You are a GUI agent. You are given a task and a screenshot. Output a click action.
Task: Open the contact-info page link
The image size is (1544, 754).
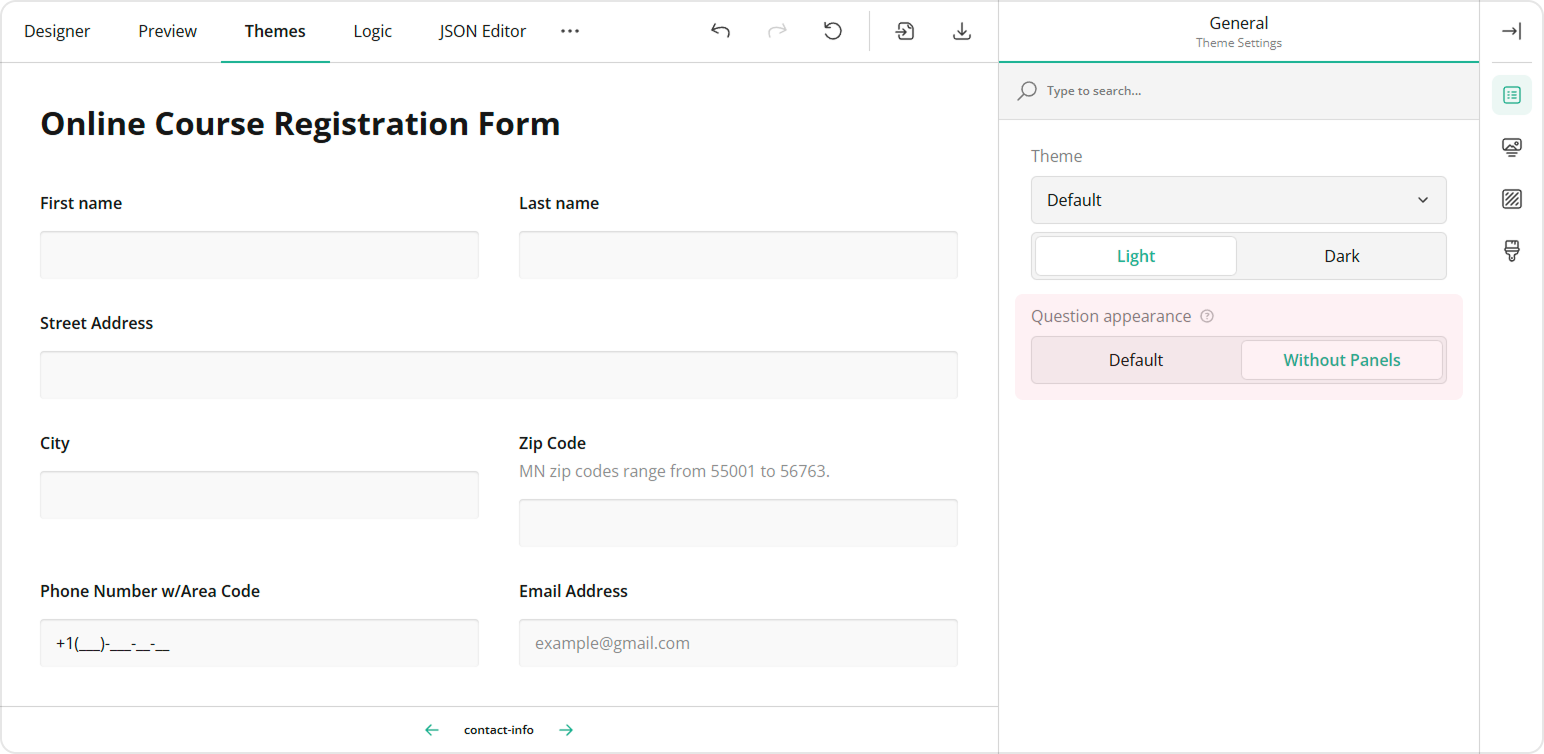[499, 730]
